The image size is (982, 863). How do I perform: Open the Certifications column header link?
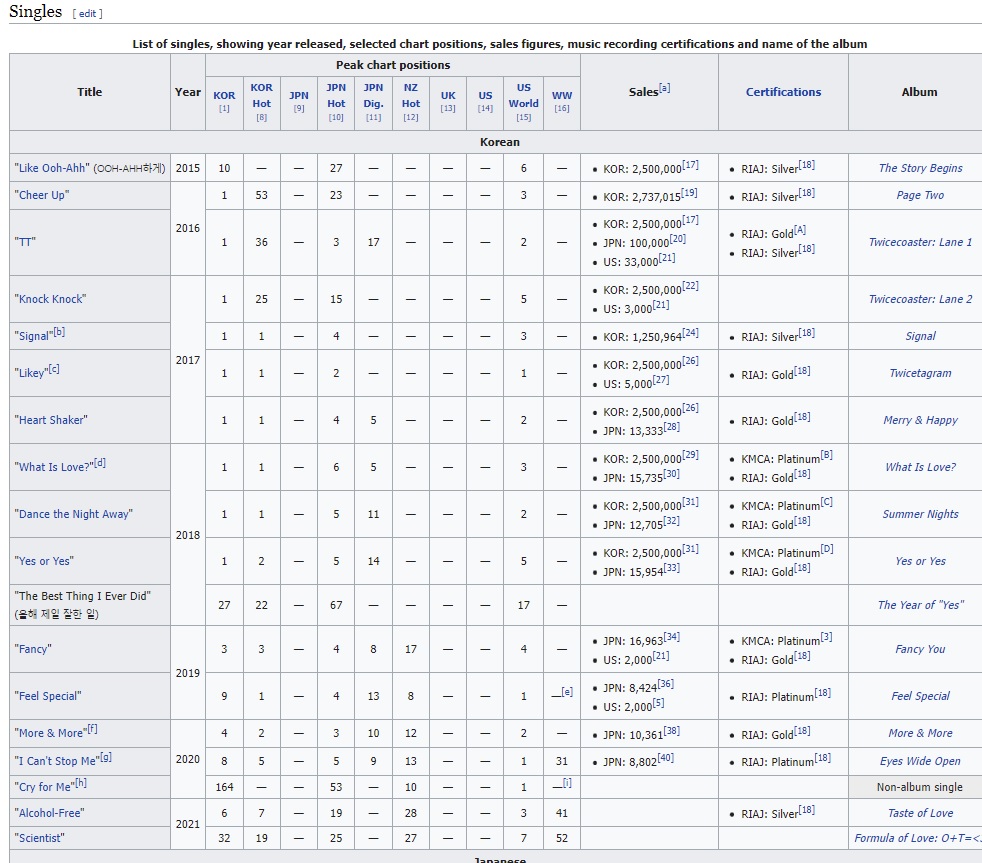coord(783,92)
